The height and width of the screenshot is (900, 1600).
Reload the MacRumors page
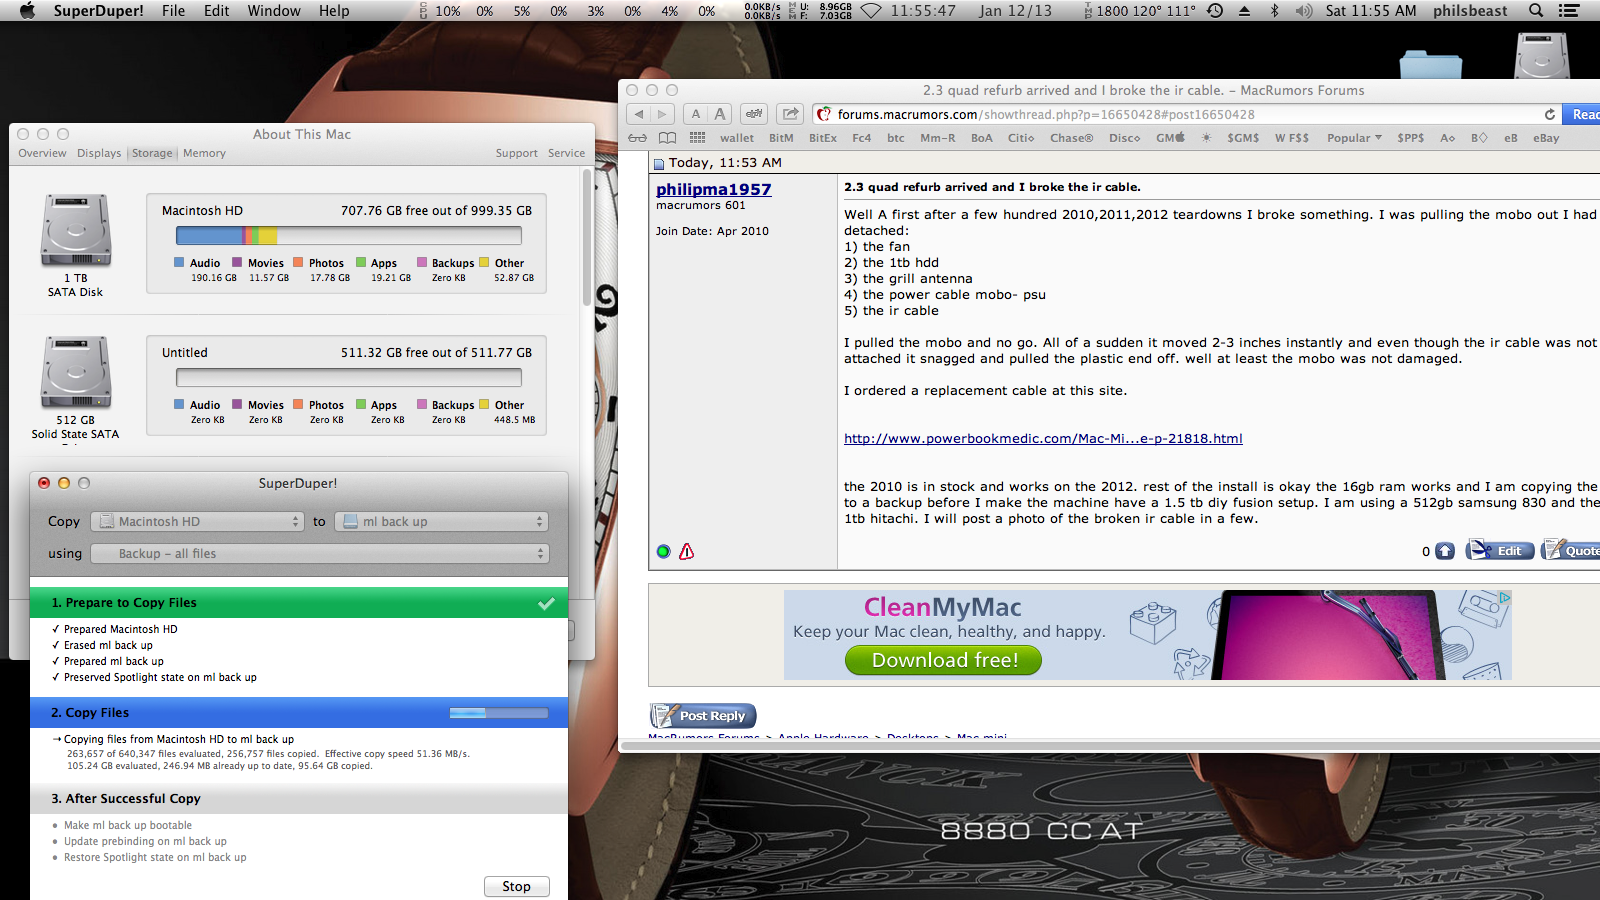pos(1550,114)
